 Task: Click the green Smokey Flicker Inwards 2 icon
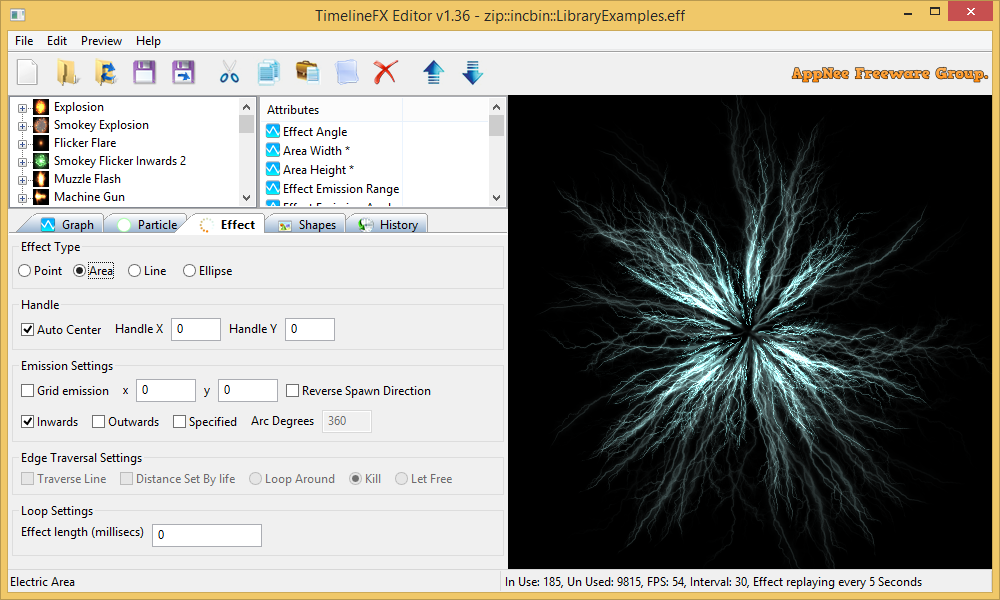click(x=41, y=161)
